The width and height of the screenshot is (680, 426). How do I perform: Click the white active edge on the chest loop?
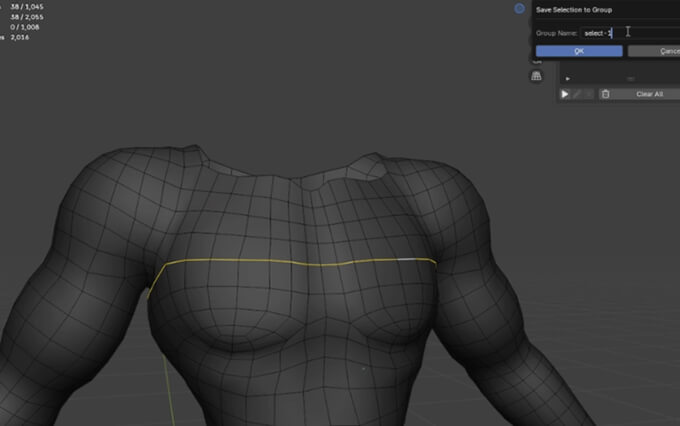coord(406,261)
